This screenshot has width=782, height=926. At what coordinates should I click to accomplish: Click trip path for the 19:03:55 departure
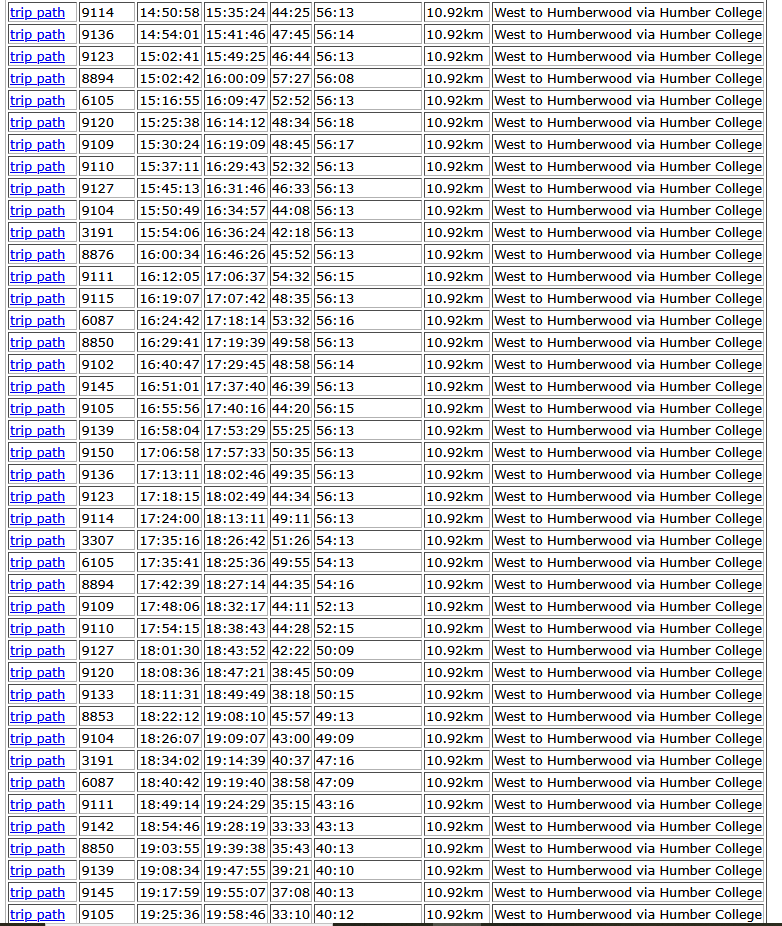37,849
